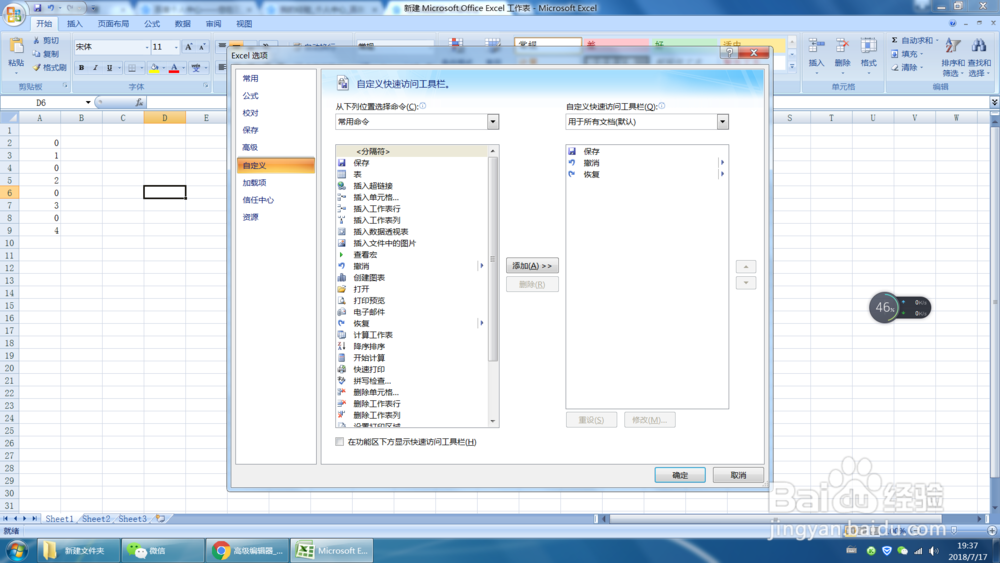1000x563 pixels.
Task: Click the 取消 button
Action: [x=738, y=475]
